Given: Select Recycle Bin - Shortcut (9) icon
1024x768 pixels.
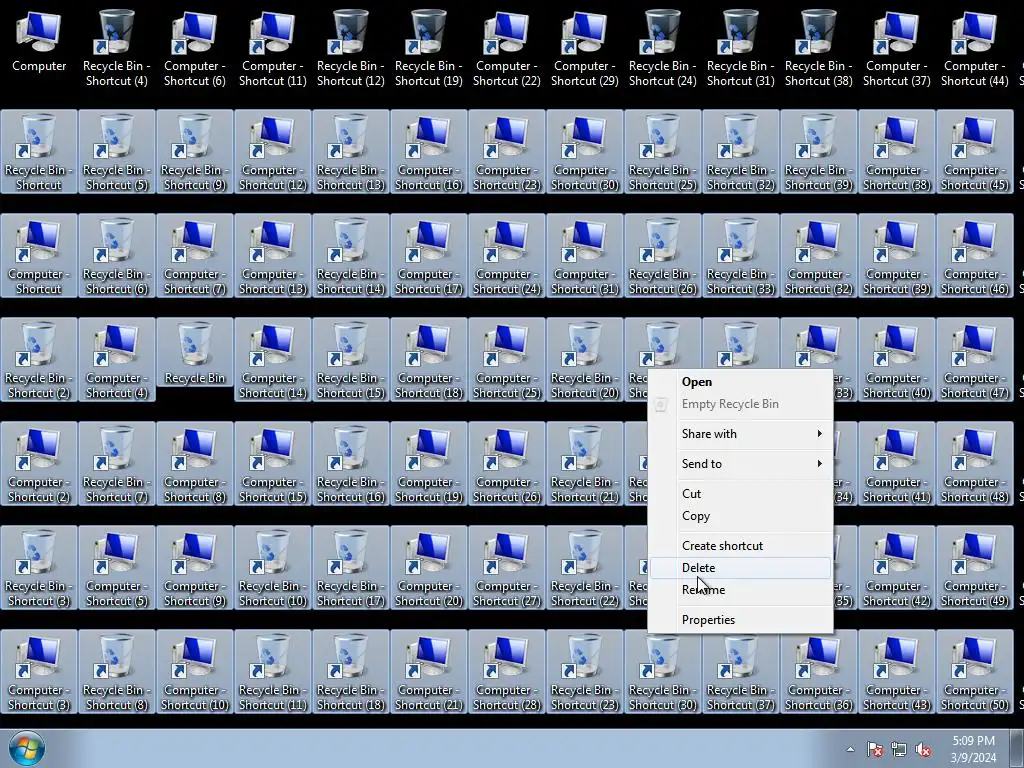Looking at the screenshot, I should tap(195, 152).
